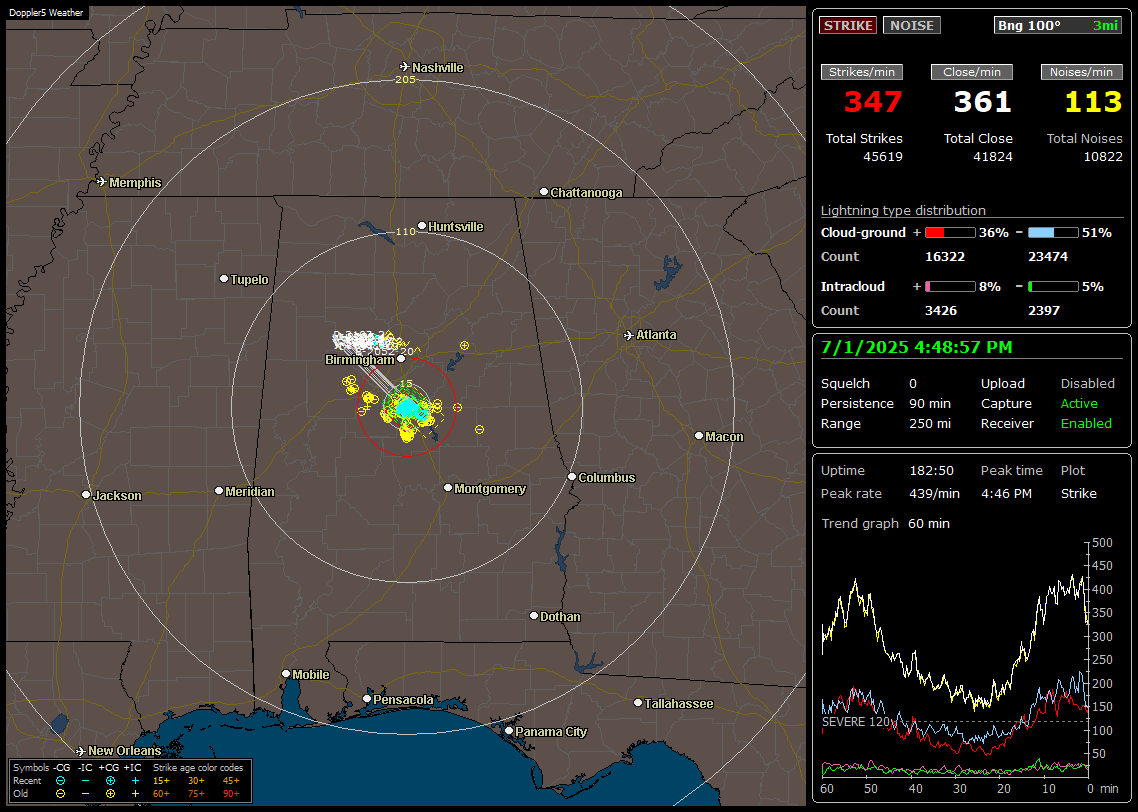Screen dimensions: 1138x812
Task: Select the Meridian city marker dot
Action: point(218,491)
